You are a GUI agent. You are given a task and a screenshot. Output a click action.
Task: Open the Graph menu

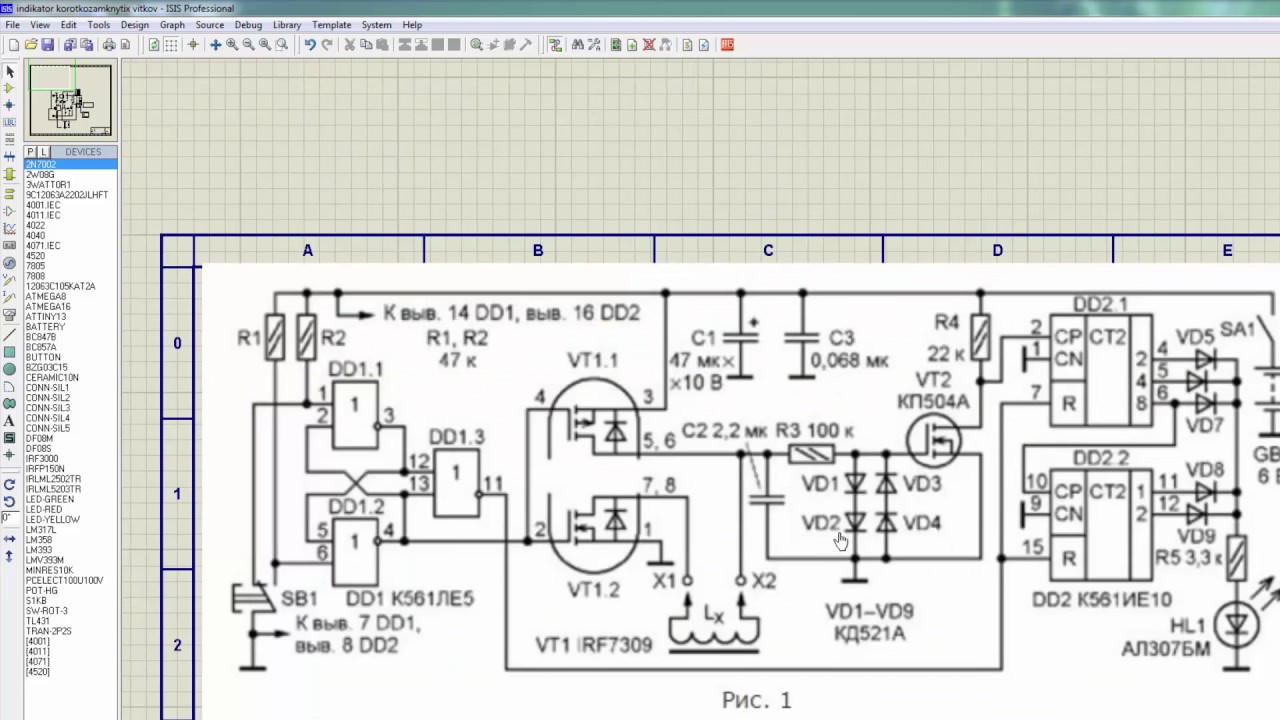pyautogui.click(x=172, y=25)
